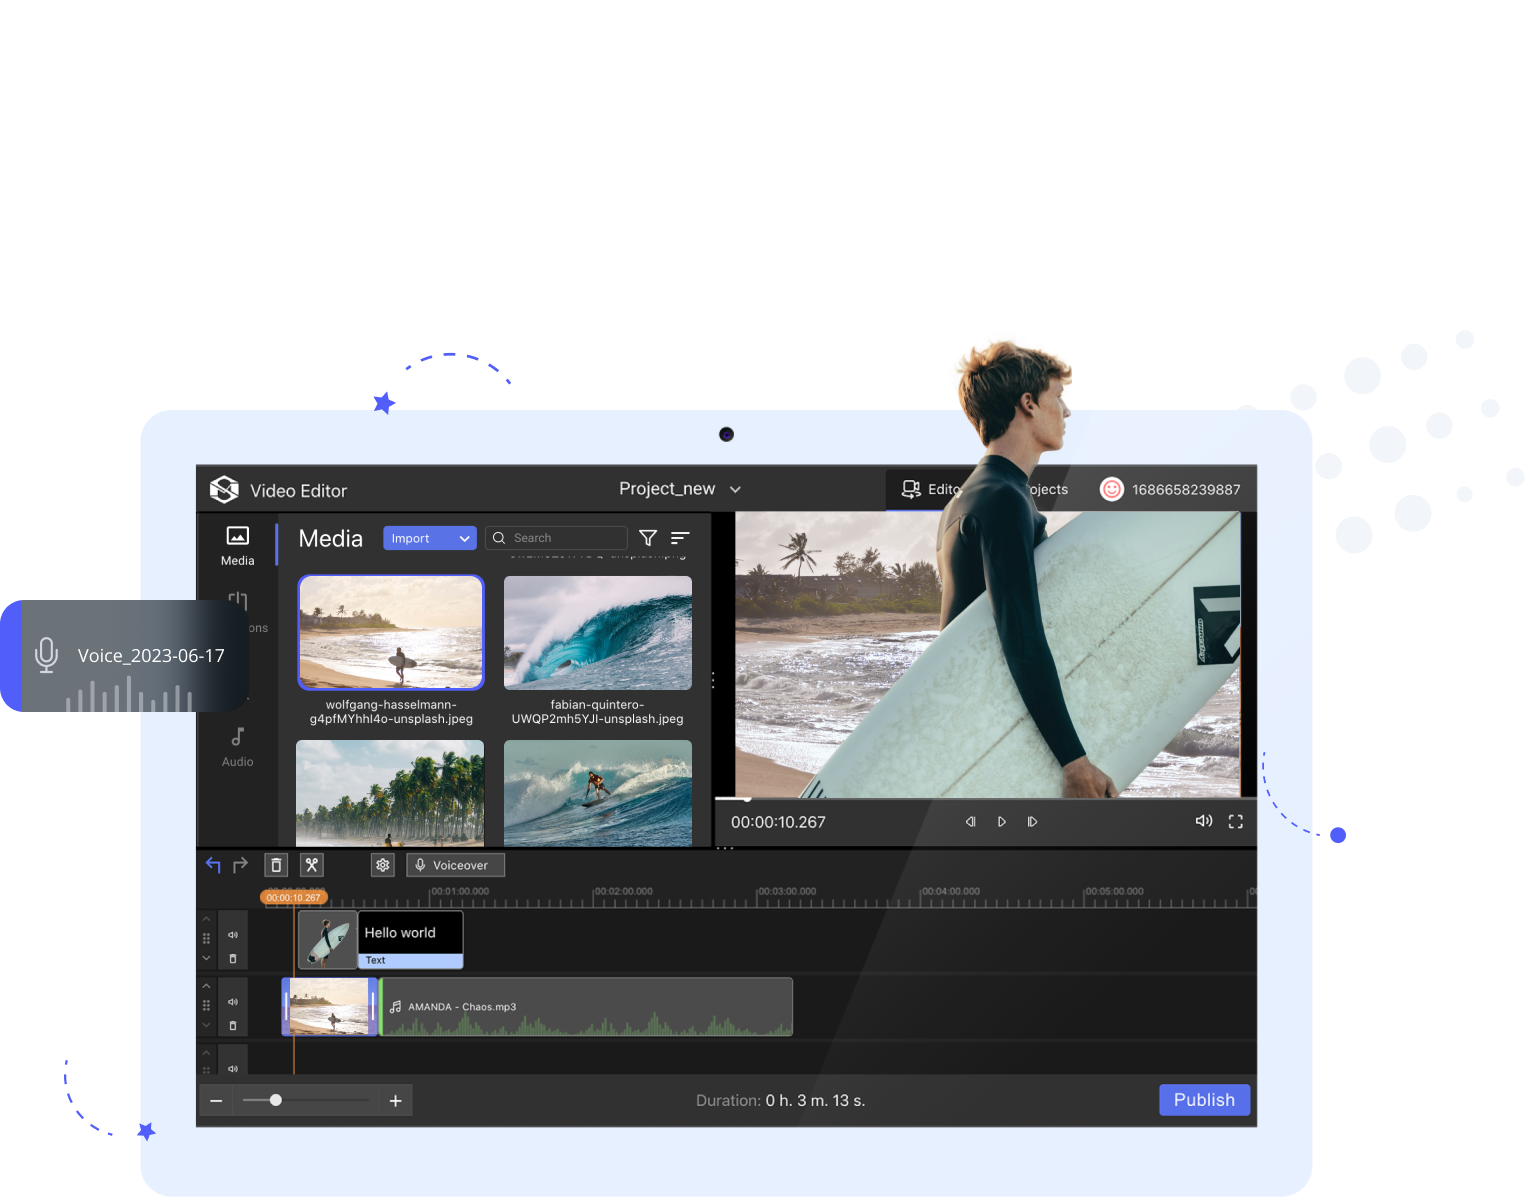Screen dimensions: 1530x1200
Task: Click the timeline zoom slider handle
Action: click(276, 1100)
